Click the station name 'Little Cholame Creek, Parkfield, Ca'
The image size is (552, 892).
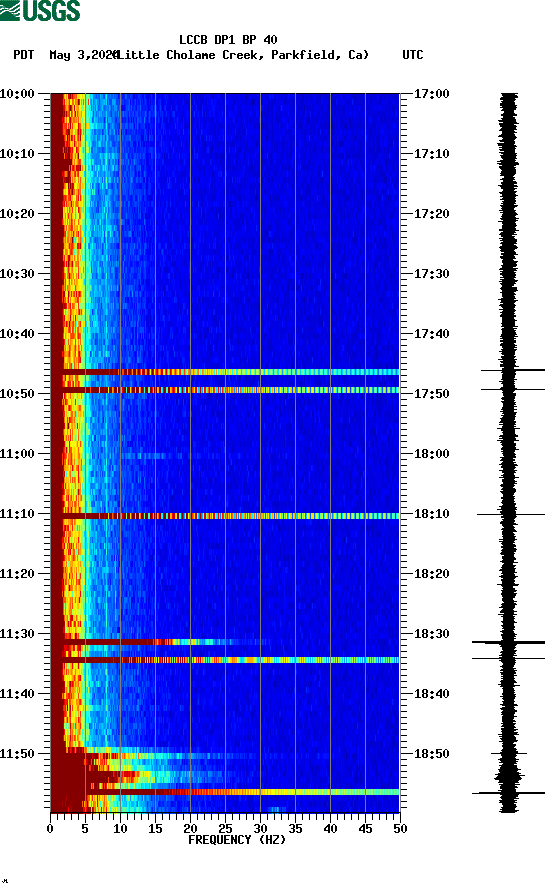[x=243, y=55]
